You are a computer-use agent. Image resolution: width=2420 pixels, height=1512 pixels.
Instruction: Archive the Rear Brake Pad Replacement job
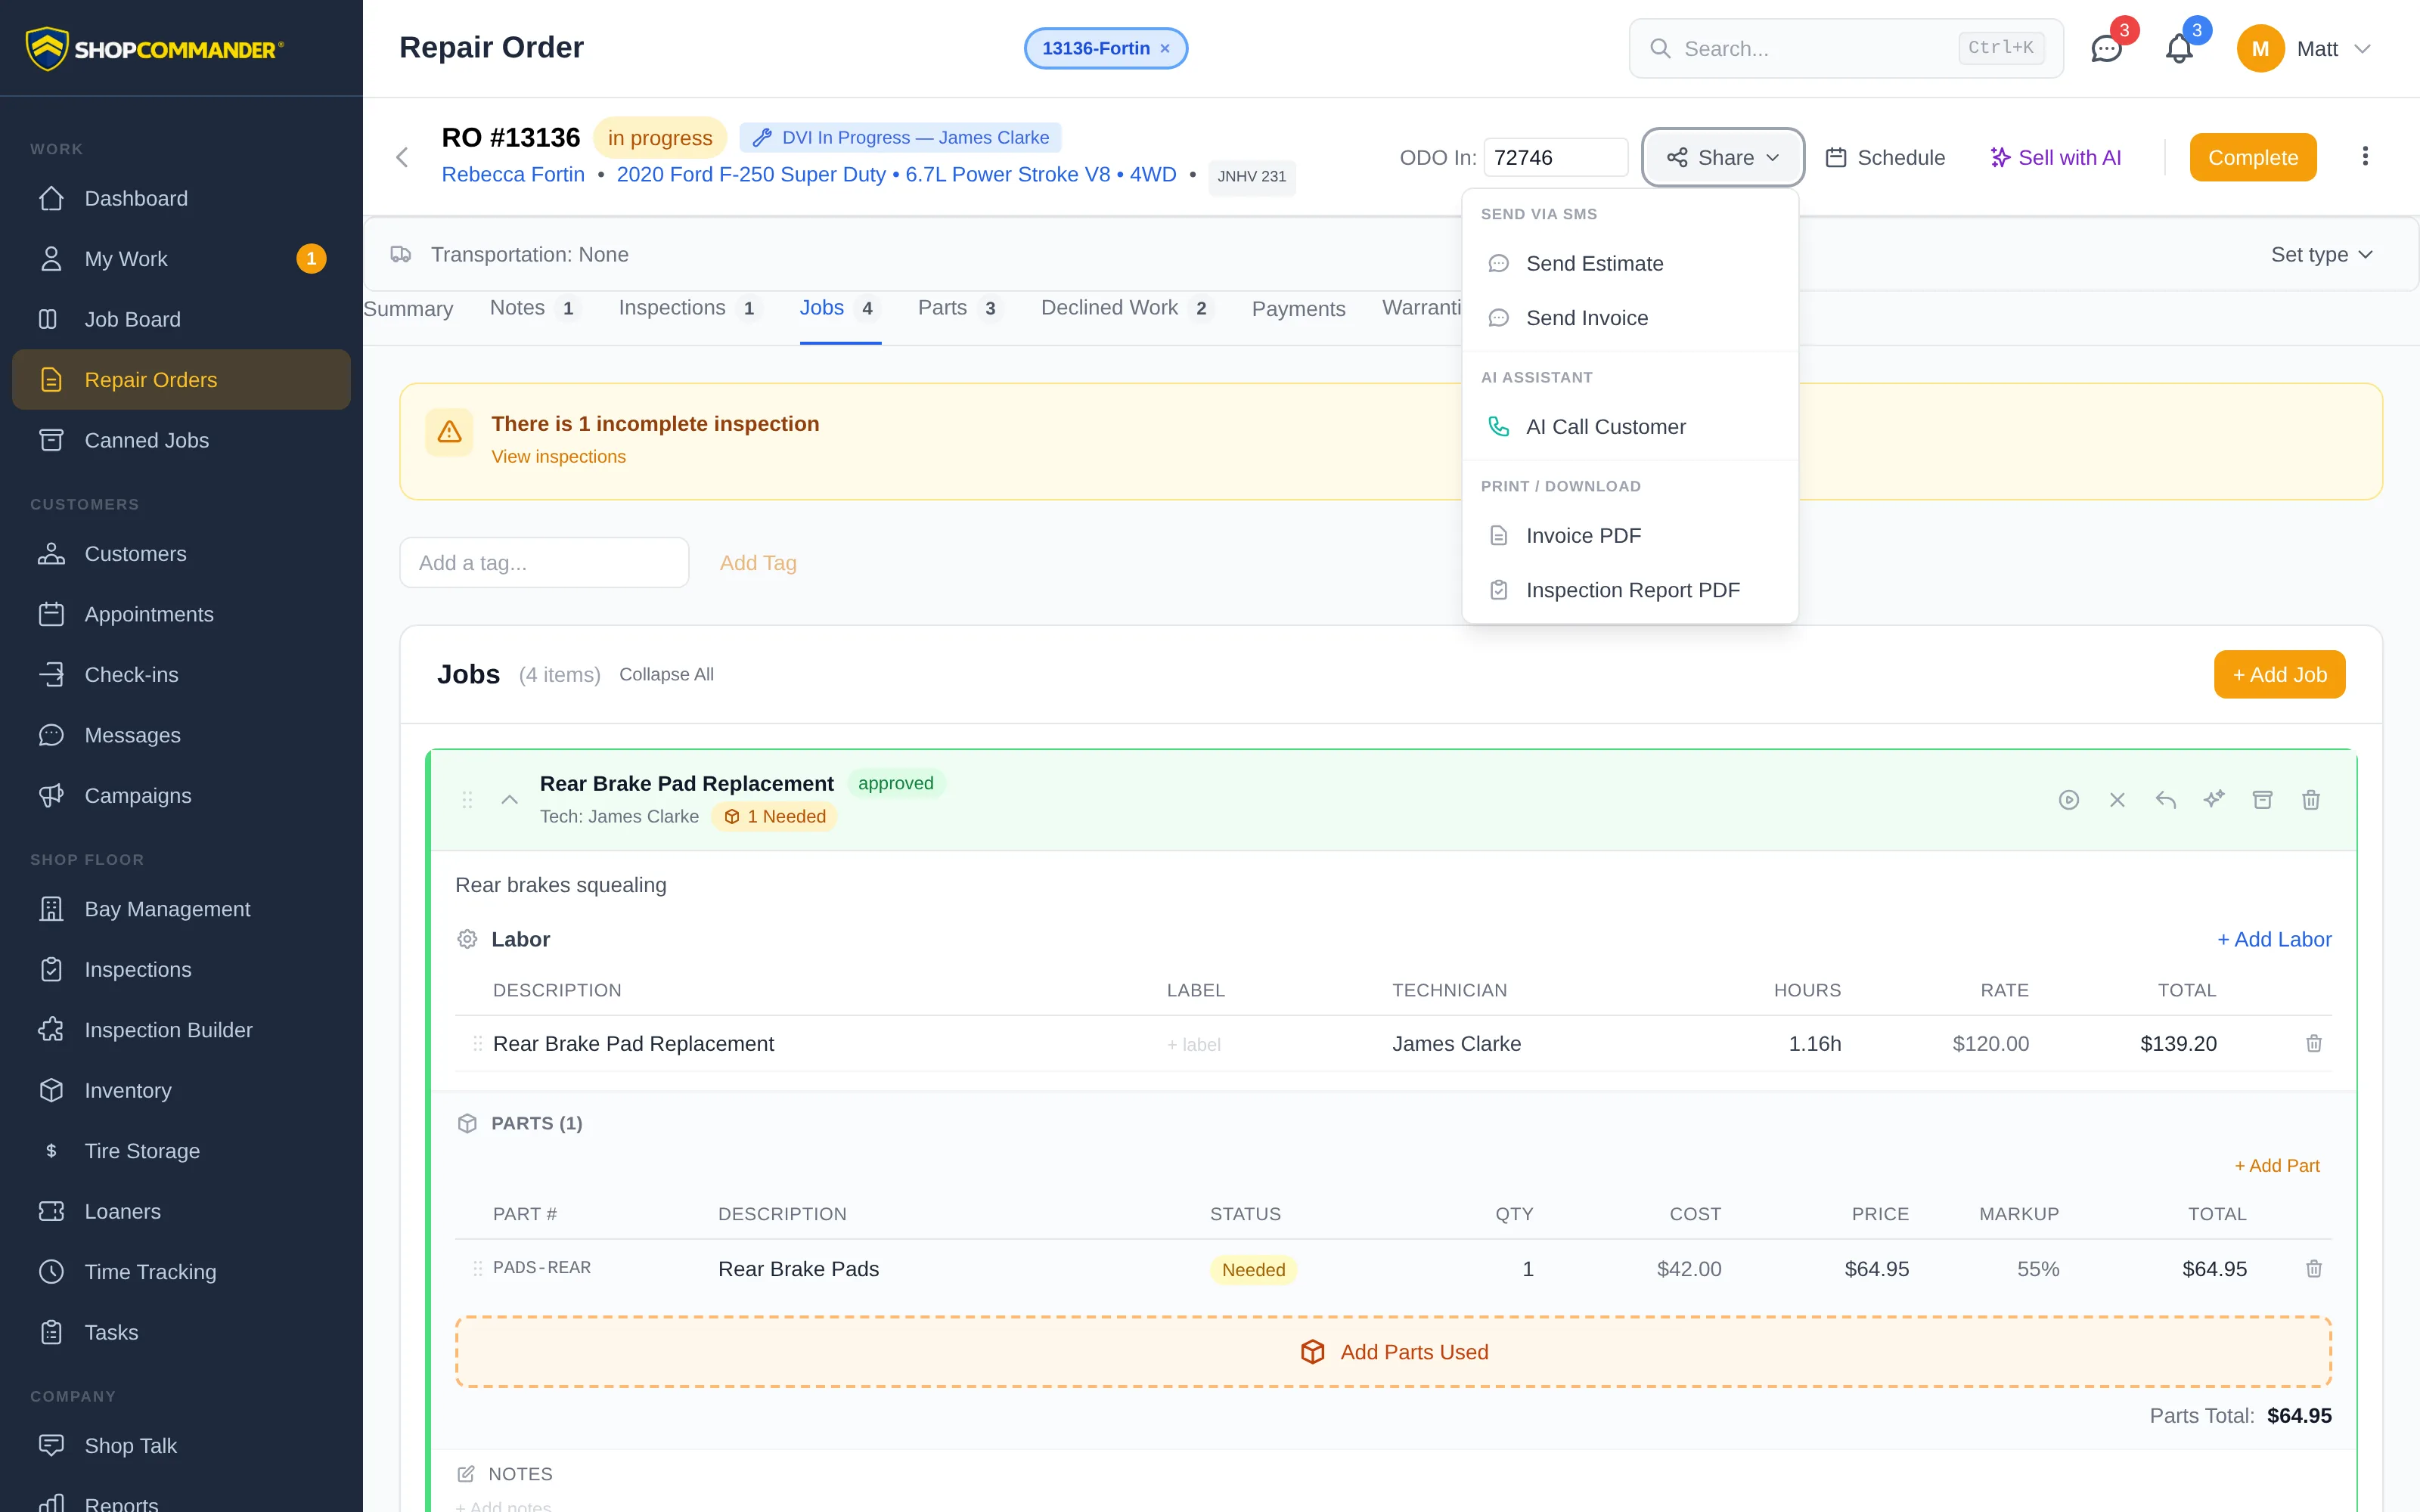click(x=2262, y=800)
